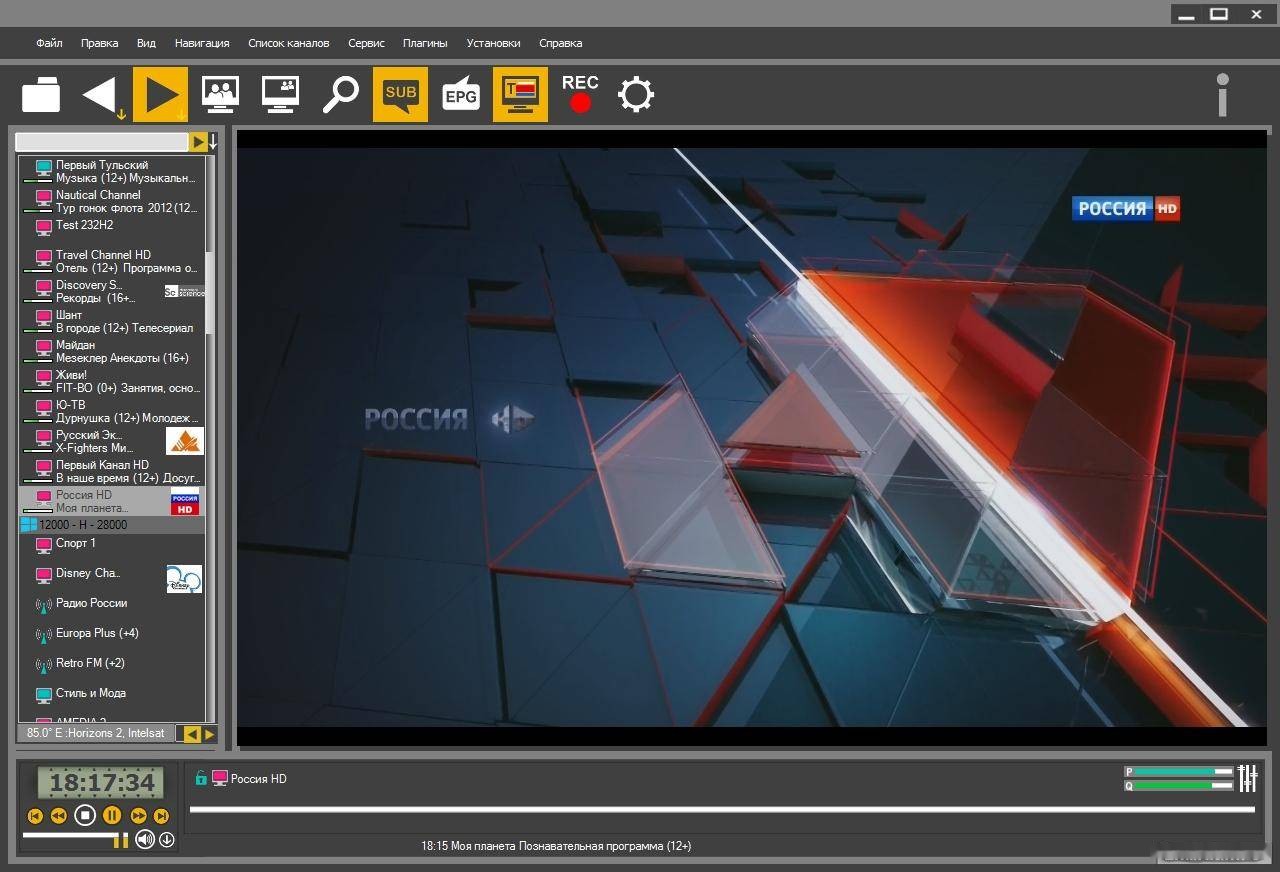Open the info icon at toolbar right

(x=1222, y=95)
